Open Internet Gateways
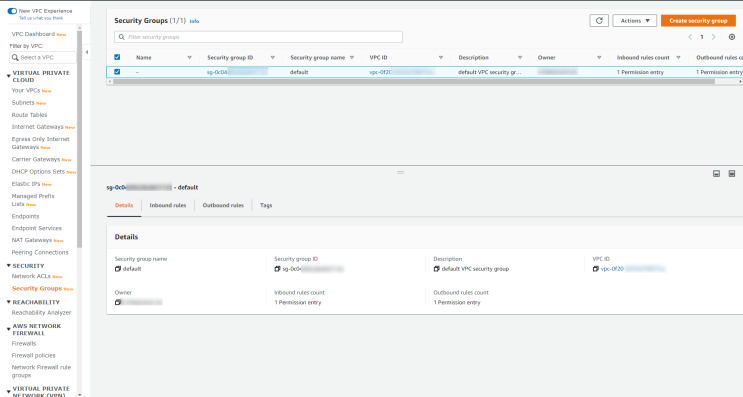 pos(37,127)
